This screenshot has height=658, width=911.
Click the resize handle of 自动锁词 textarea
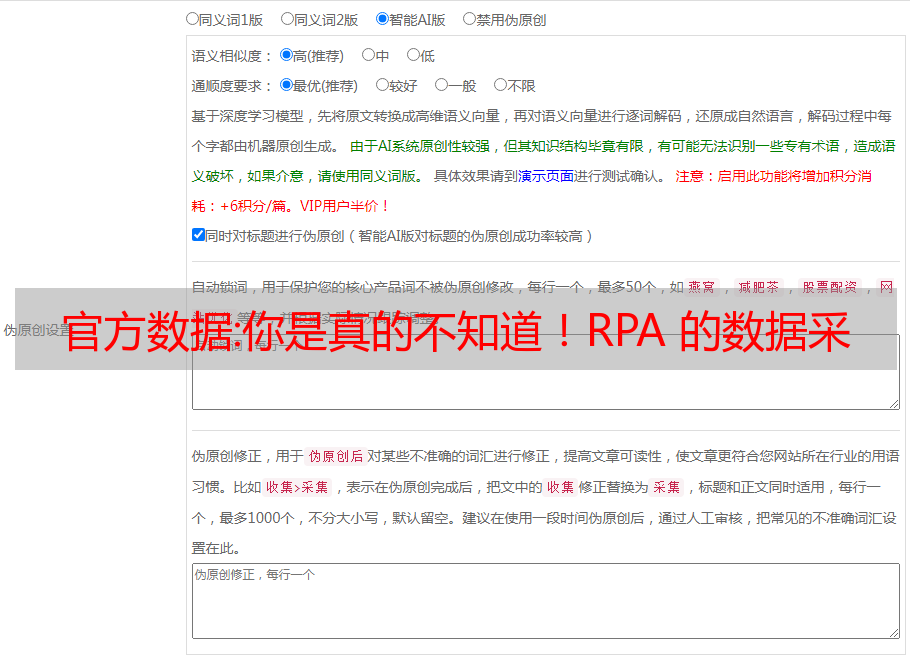(x=894, y=403)
